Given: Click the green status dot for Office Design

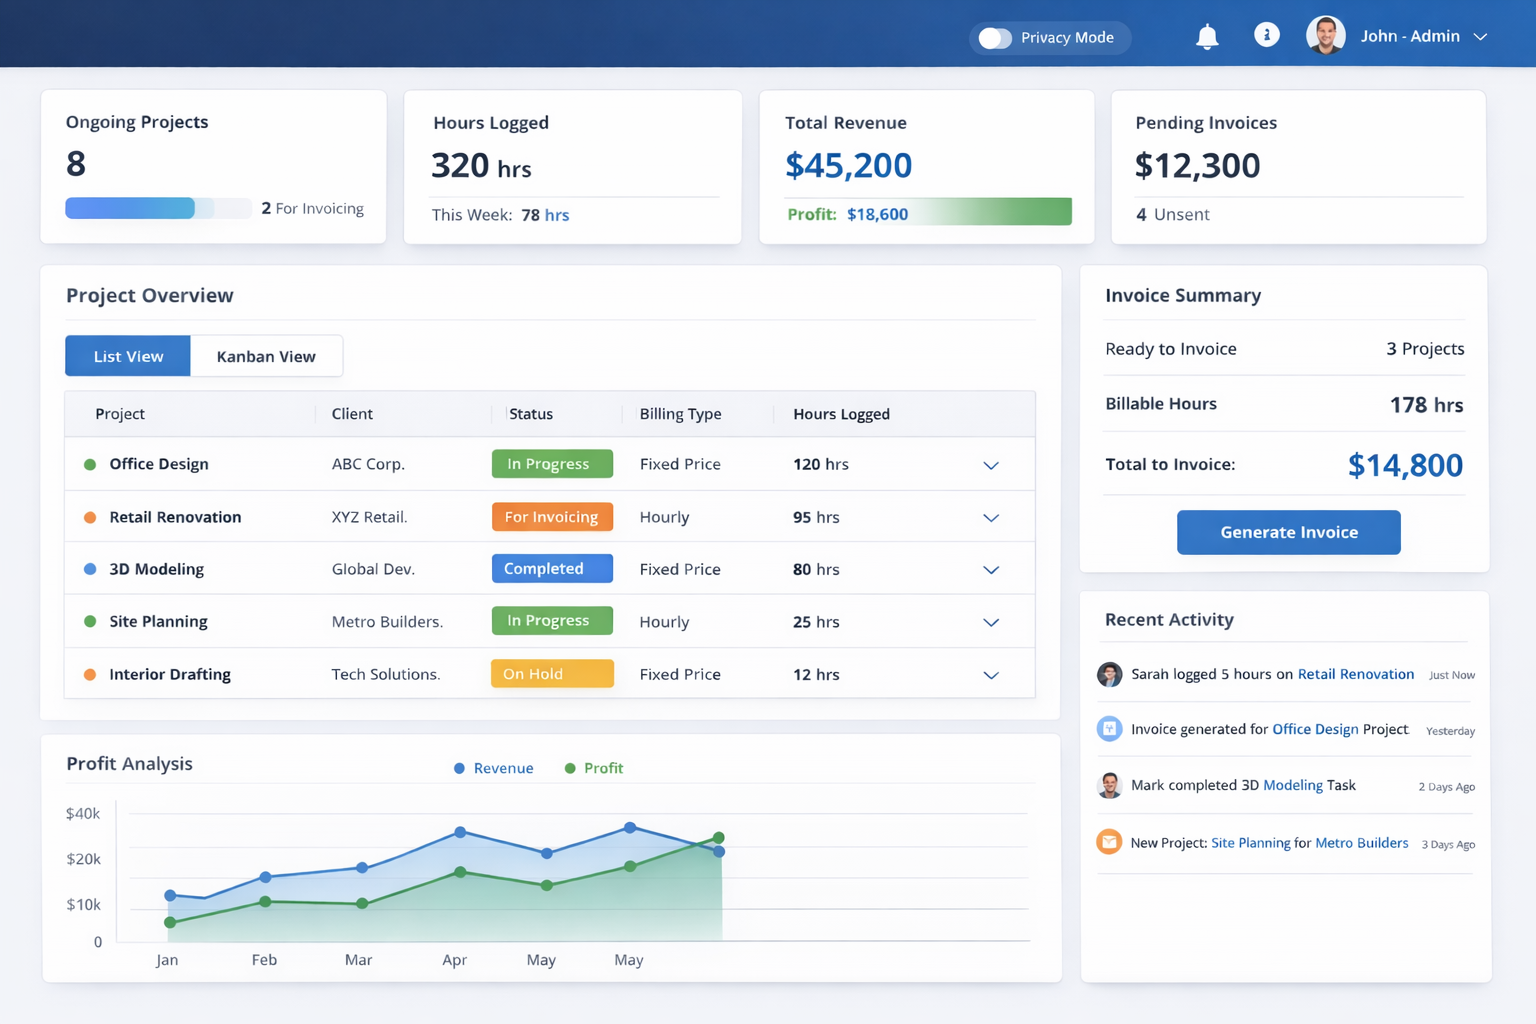Looking at the screenshot, I should click(x=90, y=464).
